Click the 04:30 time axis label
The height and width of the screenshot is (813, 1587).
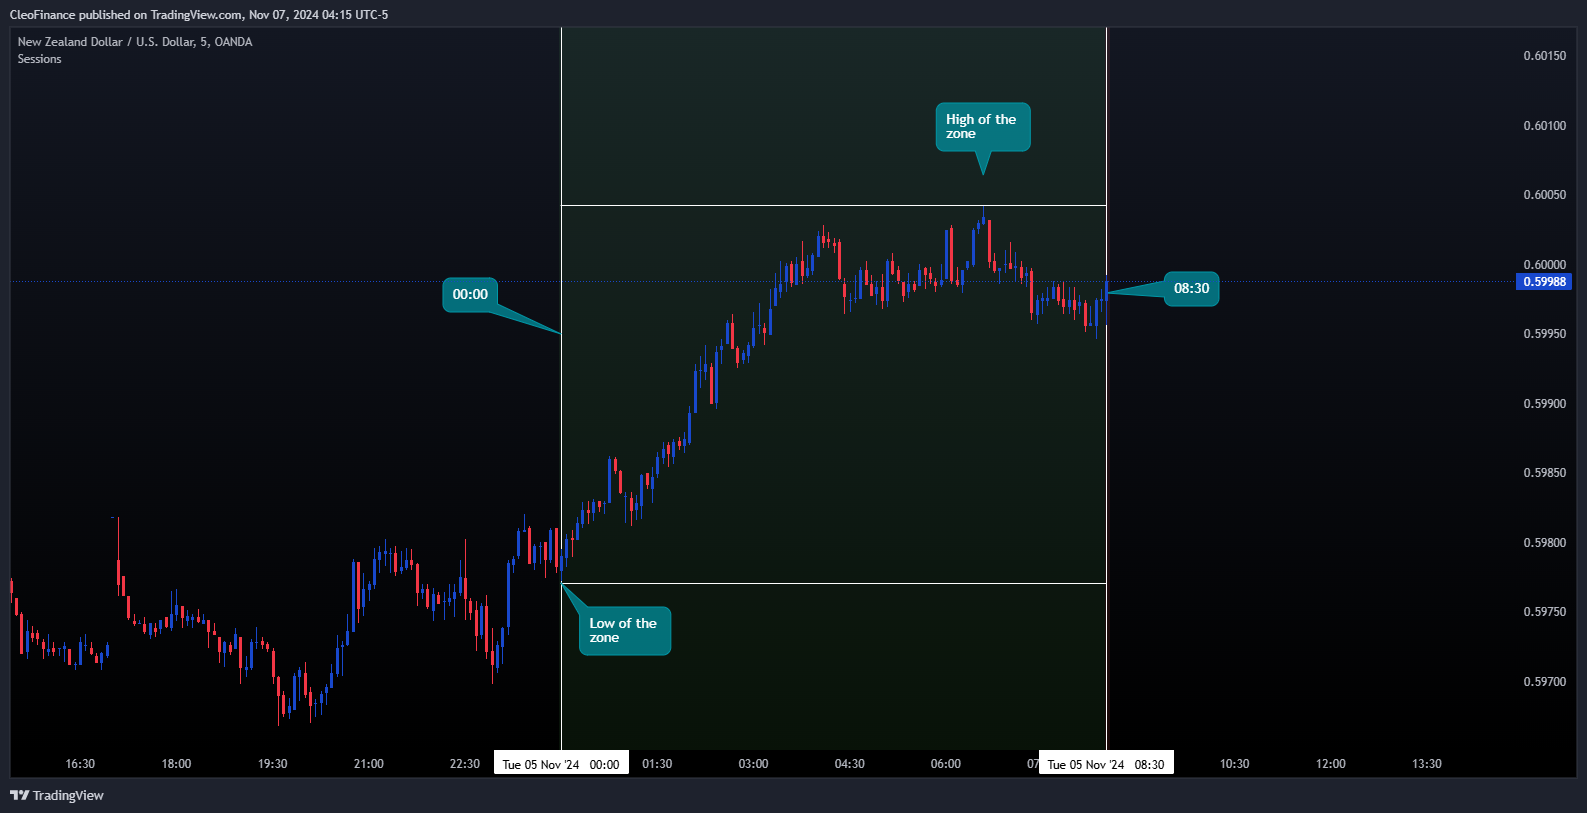coord(850,764)
